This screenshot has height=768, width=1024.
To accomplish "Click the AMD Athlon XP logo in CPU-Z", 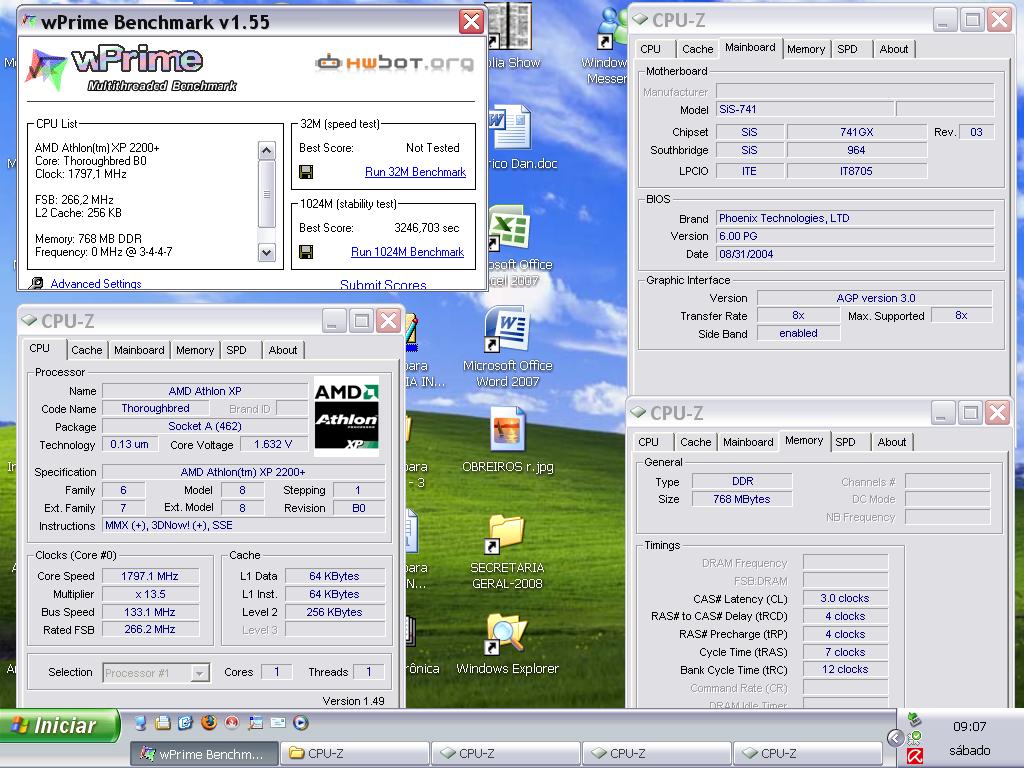I will coord(347,417).
